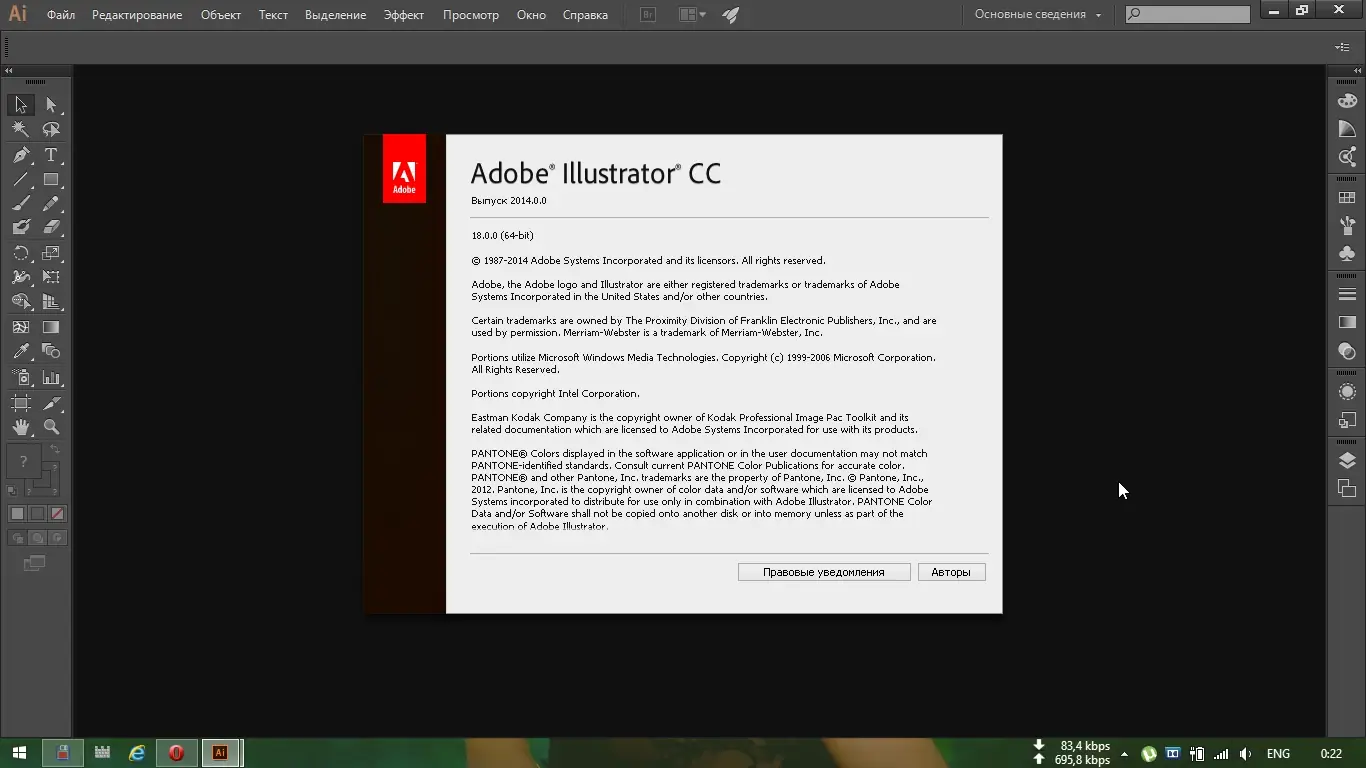Collapse the Tools panel with the double-arrow
1366x768 pixels.
(x=7, y=71)
